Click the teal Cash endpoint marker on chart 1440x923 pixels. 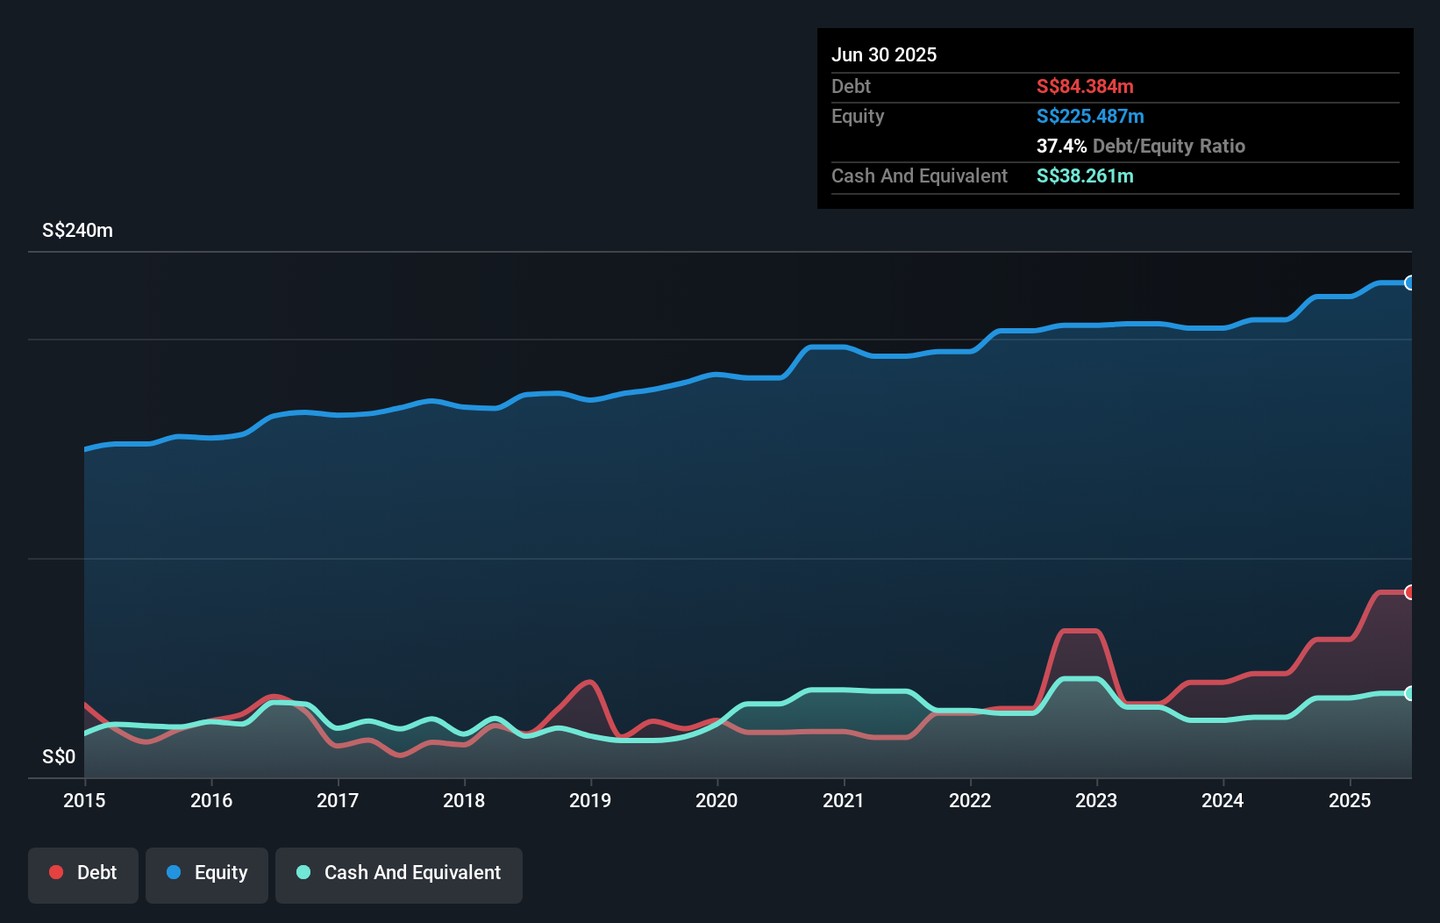[1409, 693]
